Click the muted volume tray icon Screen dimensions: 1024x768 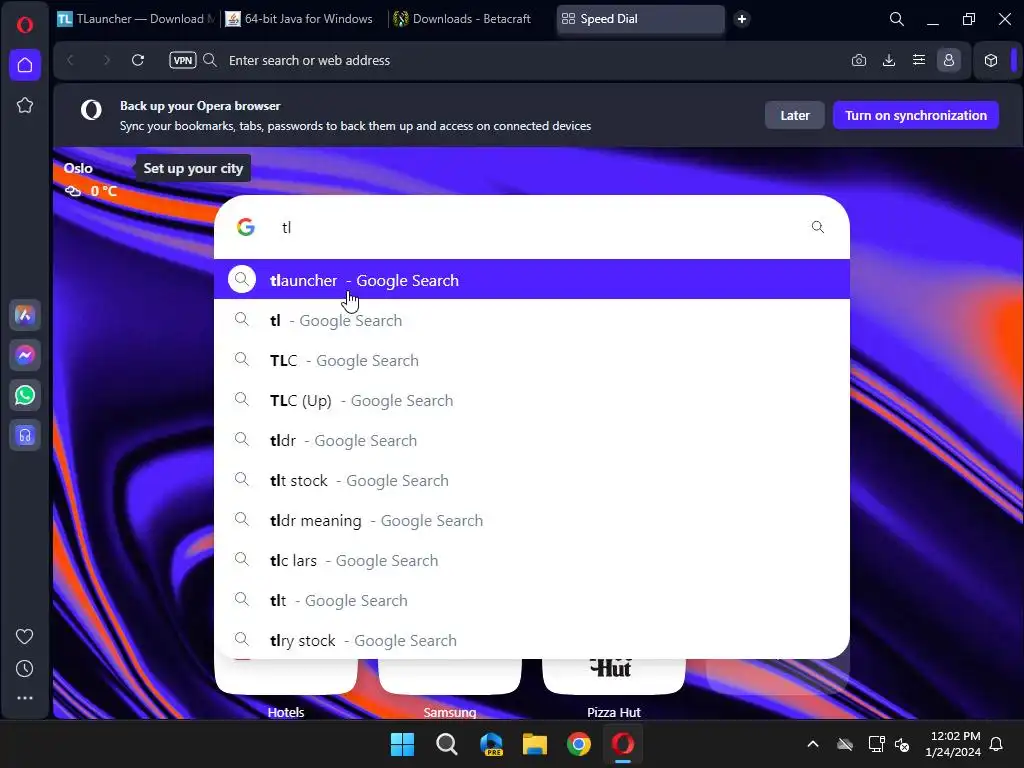[902, 744]
